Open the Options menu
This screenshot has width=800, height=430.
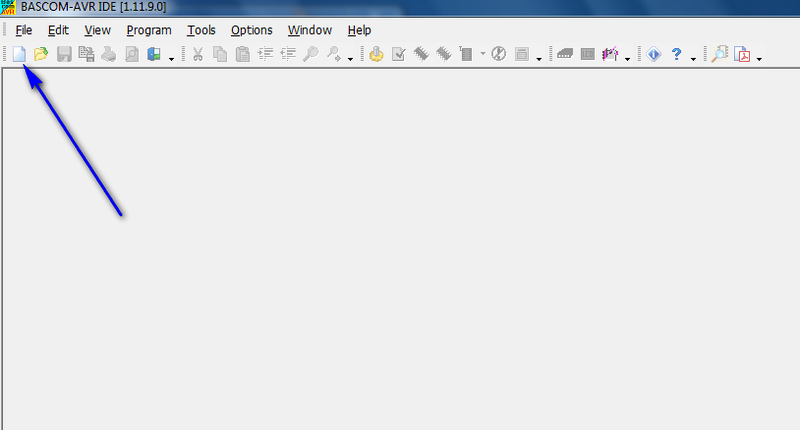click(x=252, y=30)
